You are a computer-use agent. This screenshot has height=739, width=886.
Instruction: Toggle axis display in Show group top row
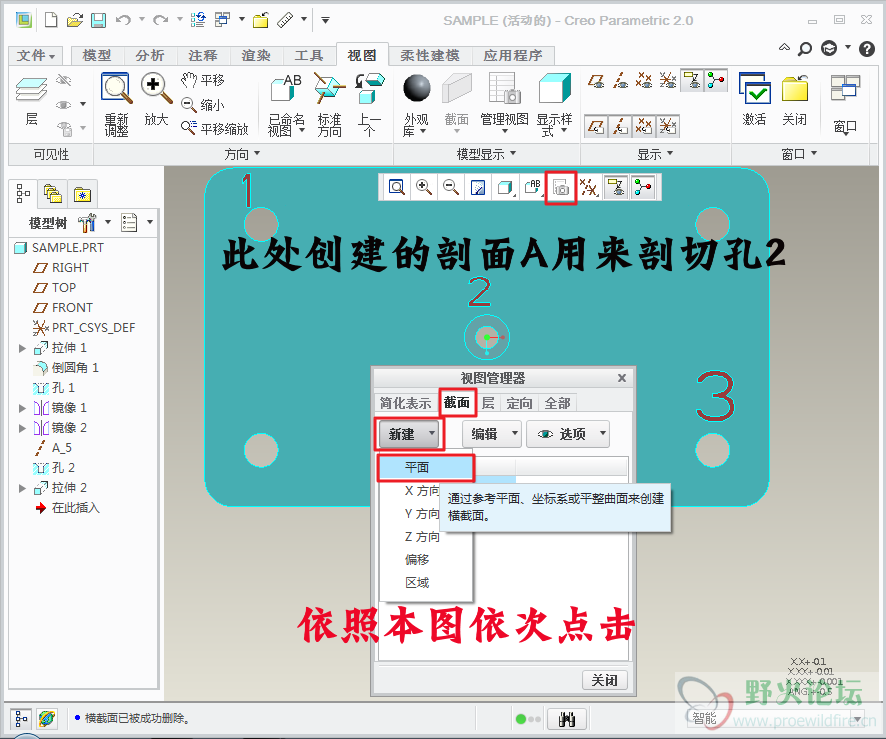tap(620, 81)
